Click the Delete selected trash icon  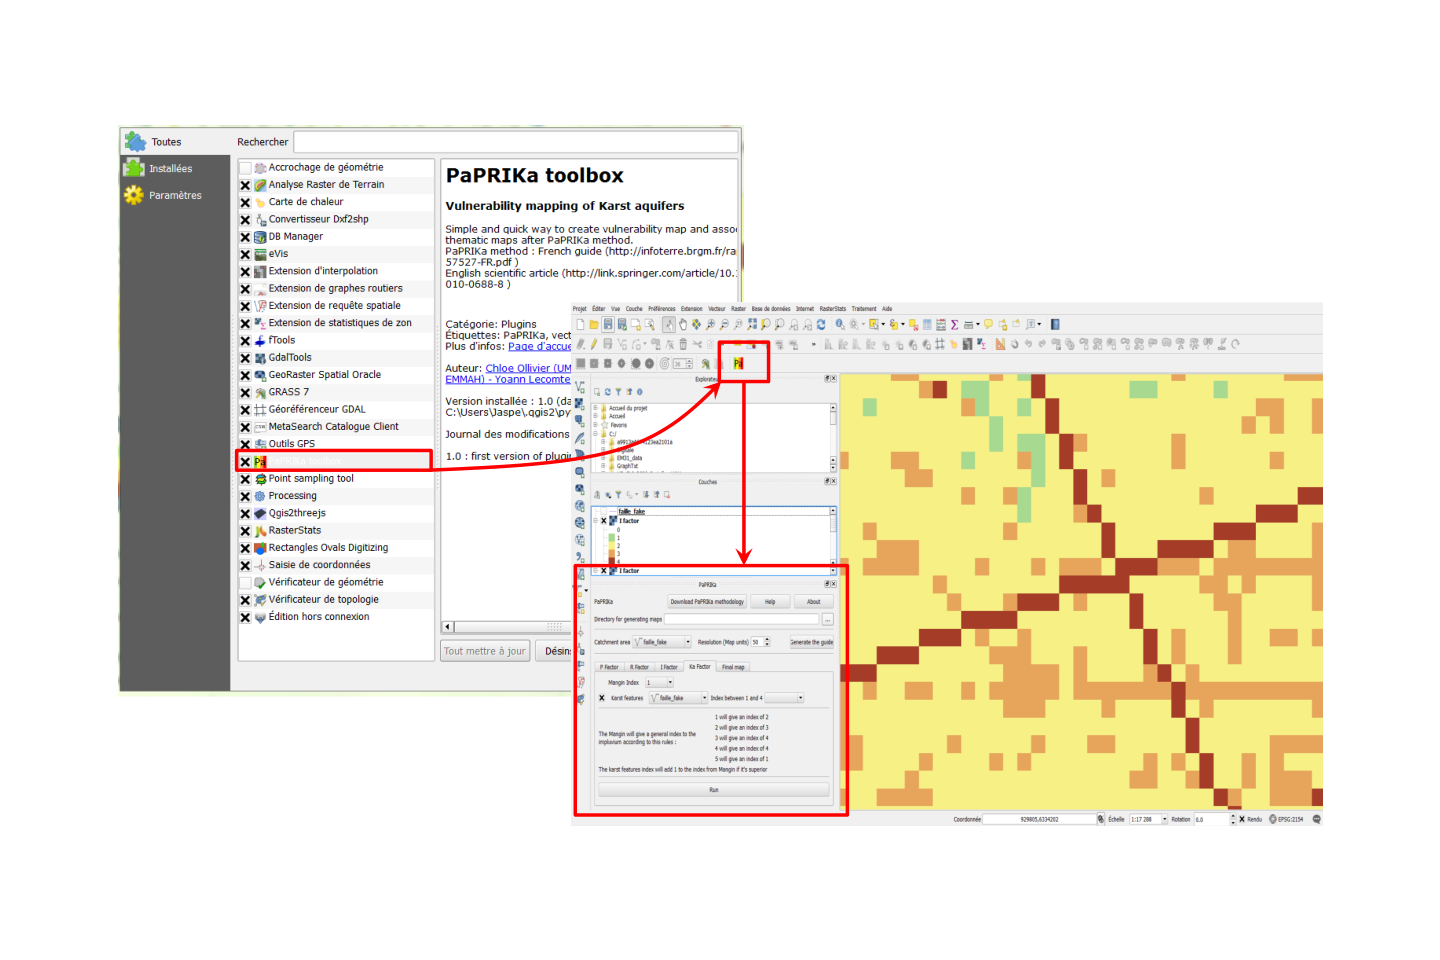[x=683, y=344]
